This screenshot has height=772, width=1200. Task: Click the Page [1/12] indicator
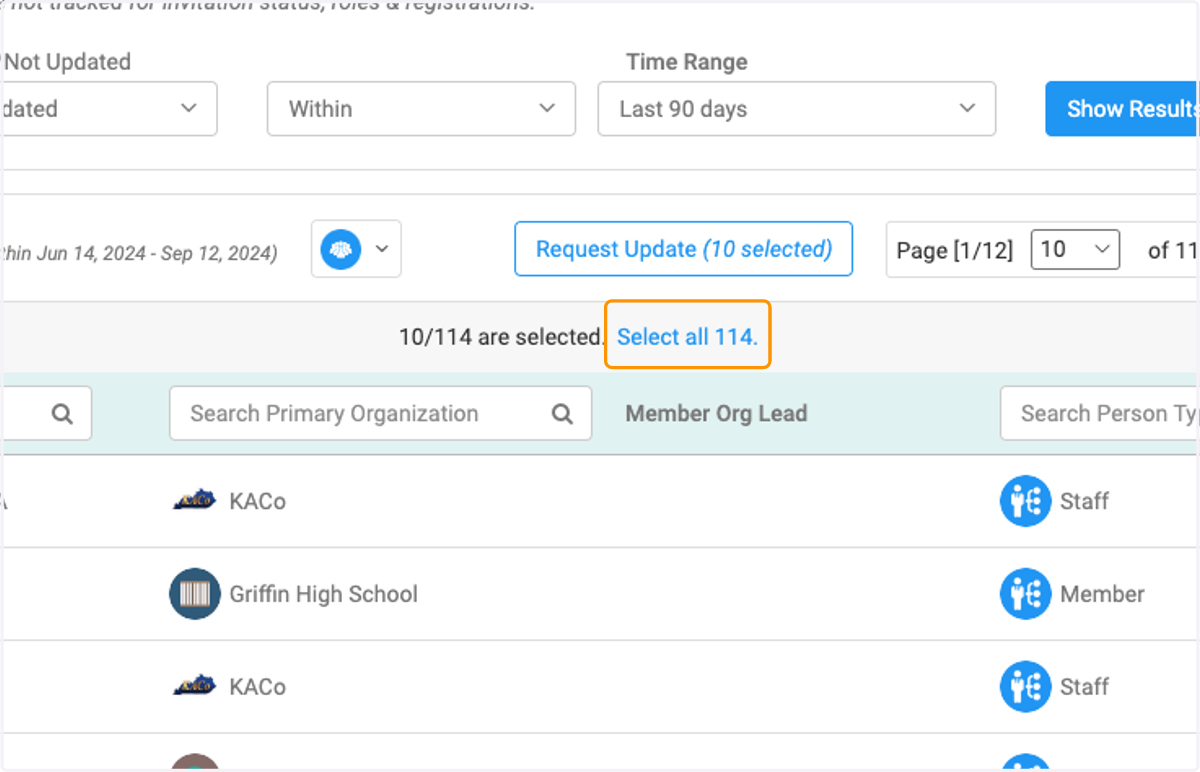(954, 250)
